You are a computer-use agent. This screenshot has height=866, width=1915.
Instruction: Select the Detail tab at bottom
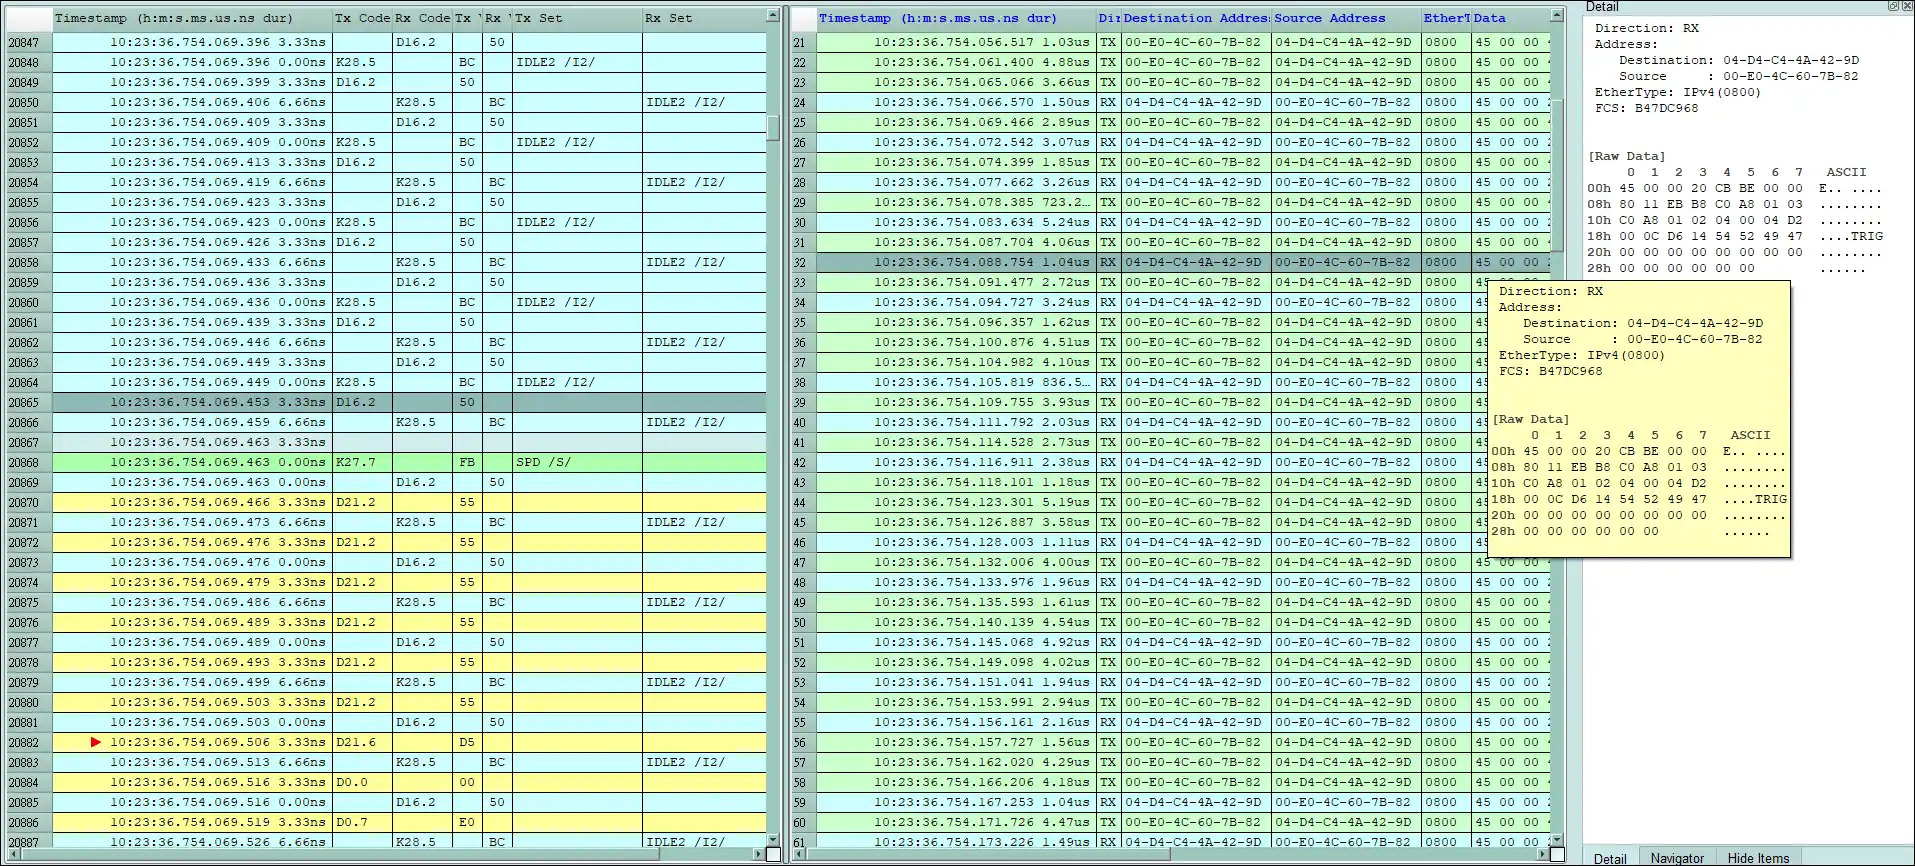click(x=1610, y=858)
